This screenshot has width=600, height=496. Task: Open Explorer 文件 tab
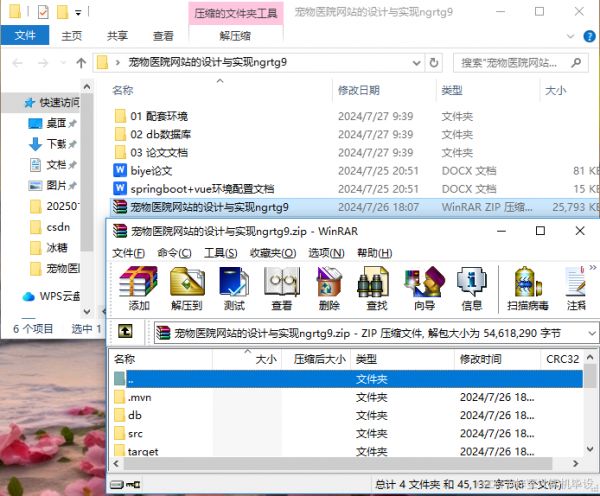point(25,36)
